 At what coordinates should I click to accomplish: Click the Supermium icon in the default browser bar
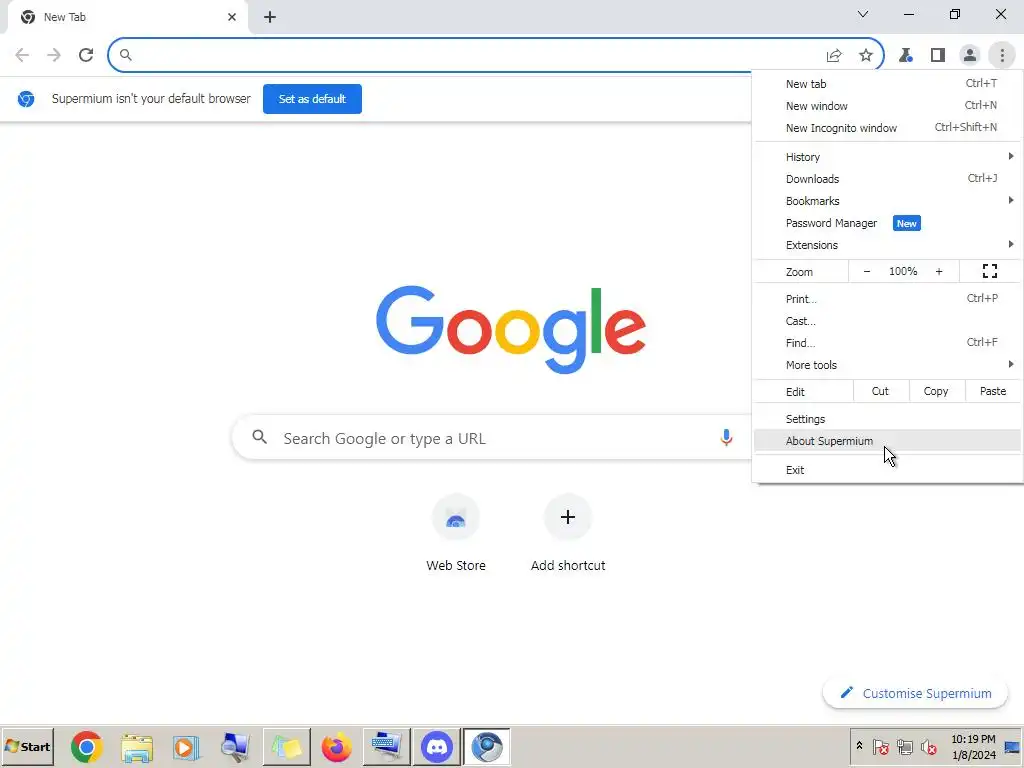(x=26, y=99)
